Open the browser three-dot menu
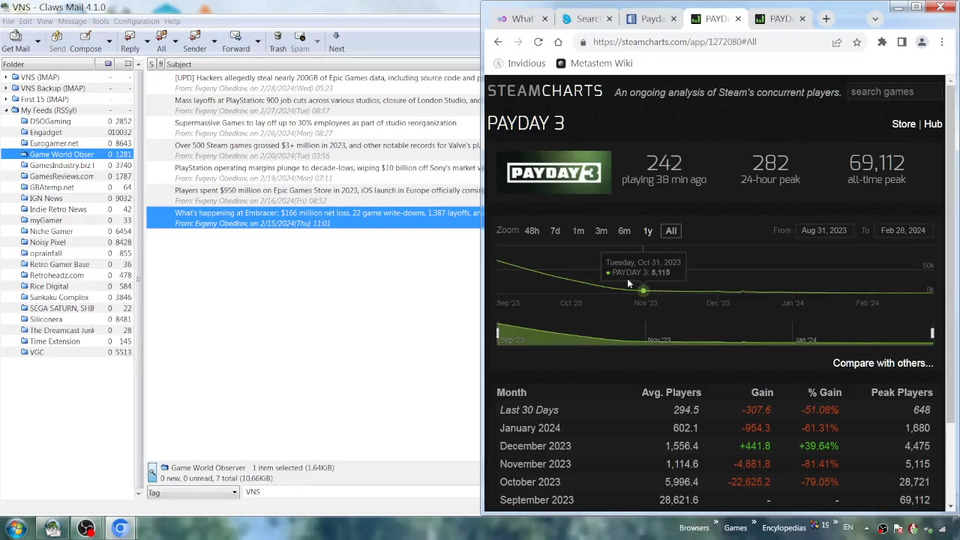This screenshot has height=540, width=960. point(942,42)
